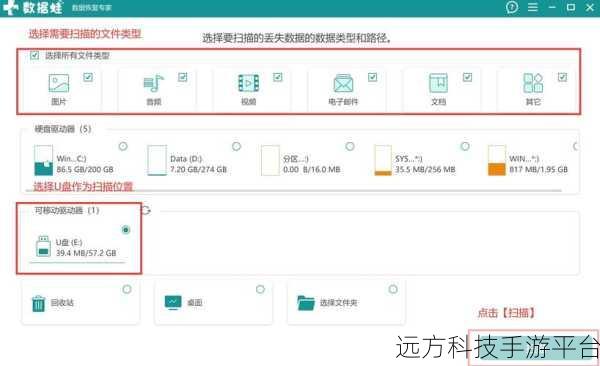The height and width of the screenshot is (366, 600).
Task: Click the 桌面 label
Action: 194,303
